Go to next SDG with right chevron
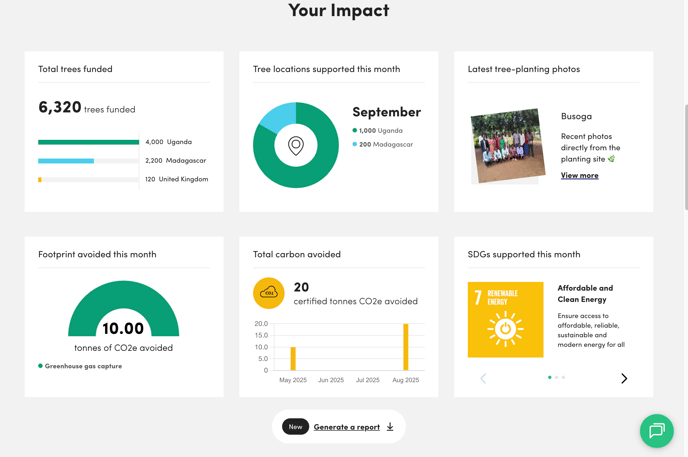The height and width of the screenshot is (457, 688). (624, 378)
